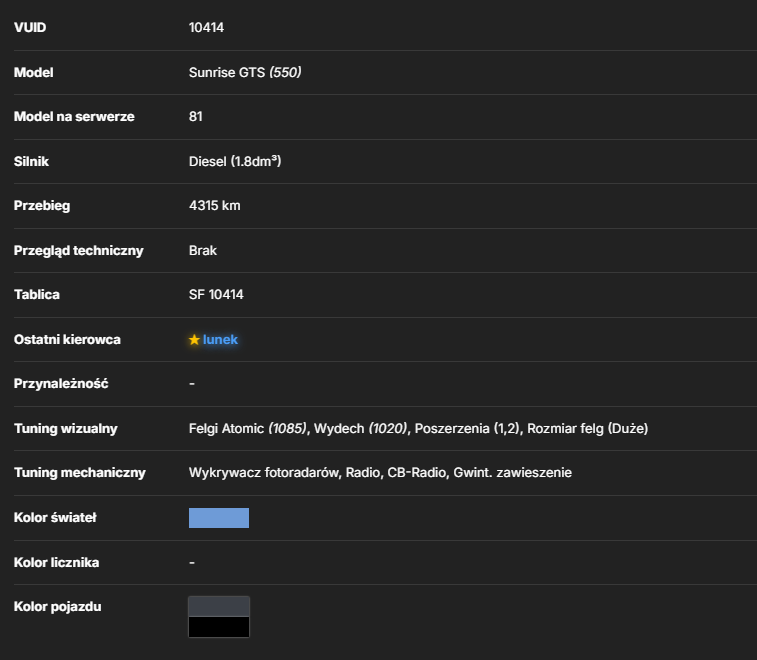Select the dark gray upper Kolor pojazdu swatch

pos(219,606)
